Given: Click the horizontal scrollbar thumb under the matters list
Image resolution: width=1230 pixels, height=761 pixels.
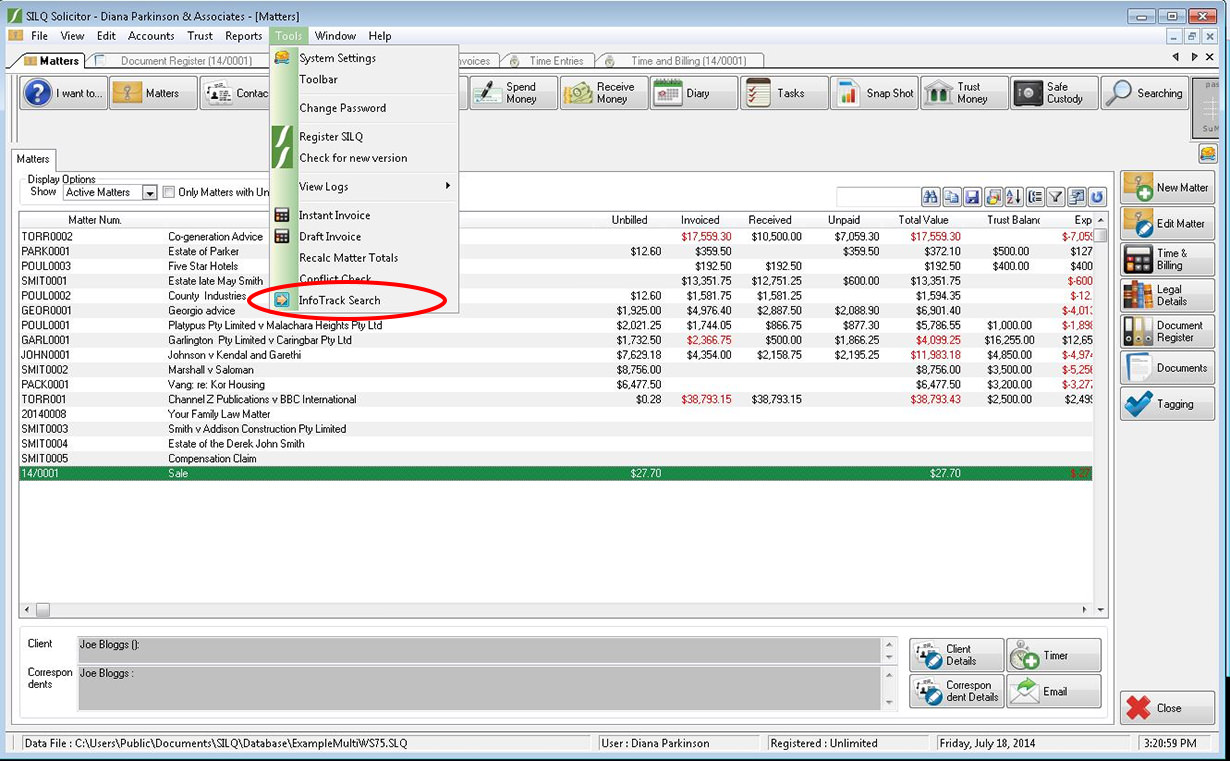Looking at the screenshot, I should tap(43, 609).
